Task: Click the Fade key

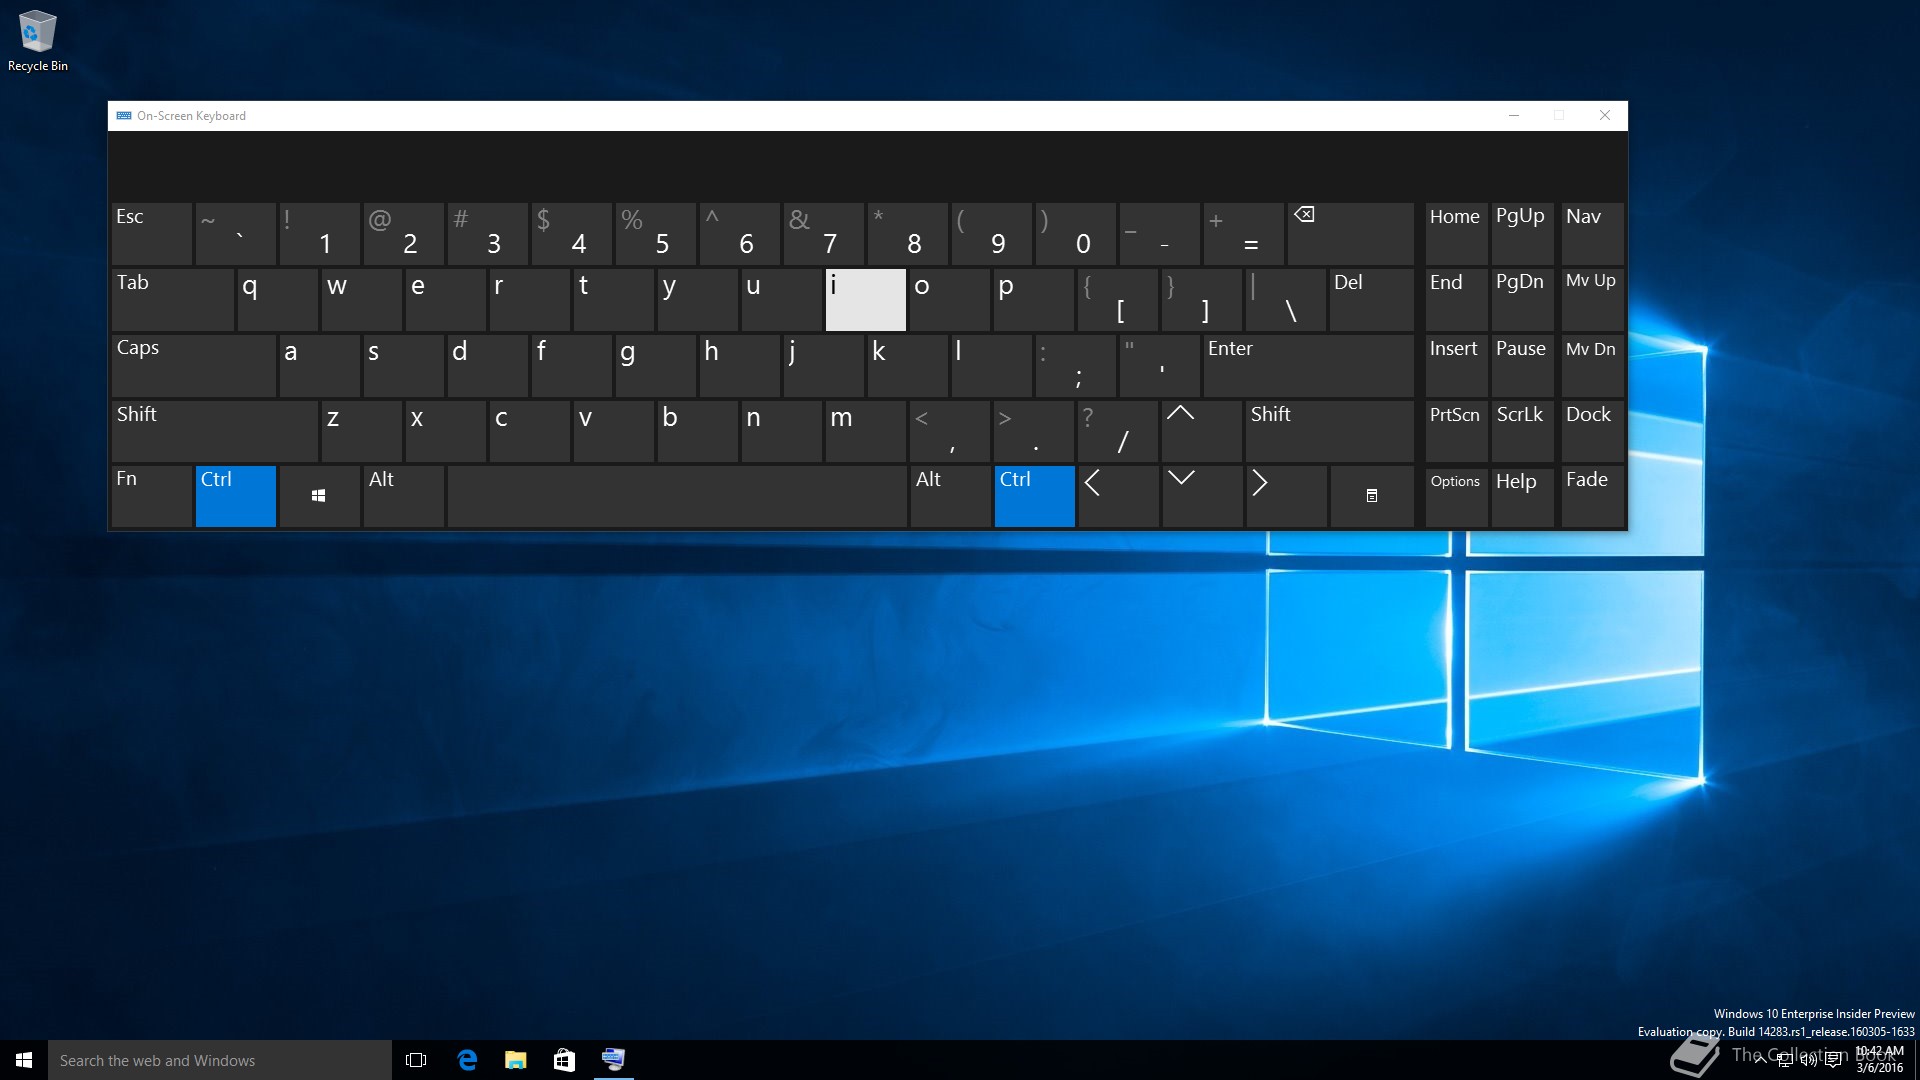Action: [1592, 496]
